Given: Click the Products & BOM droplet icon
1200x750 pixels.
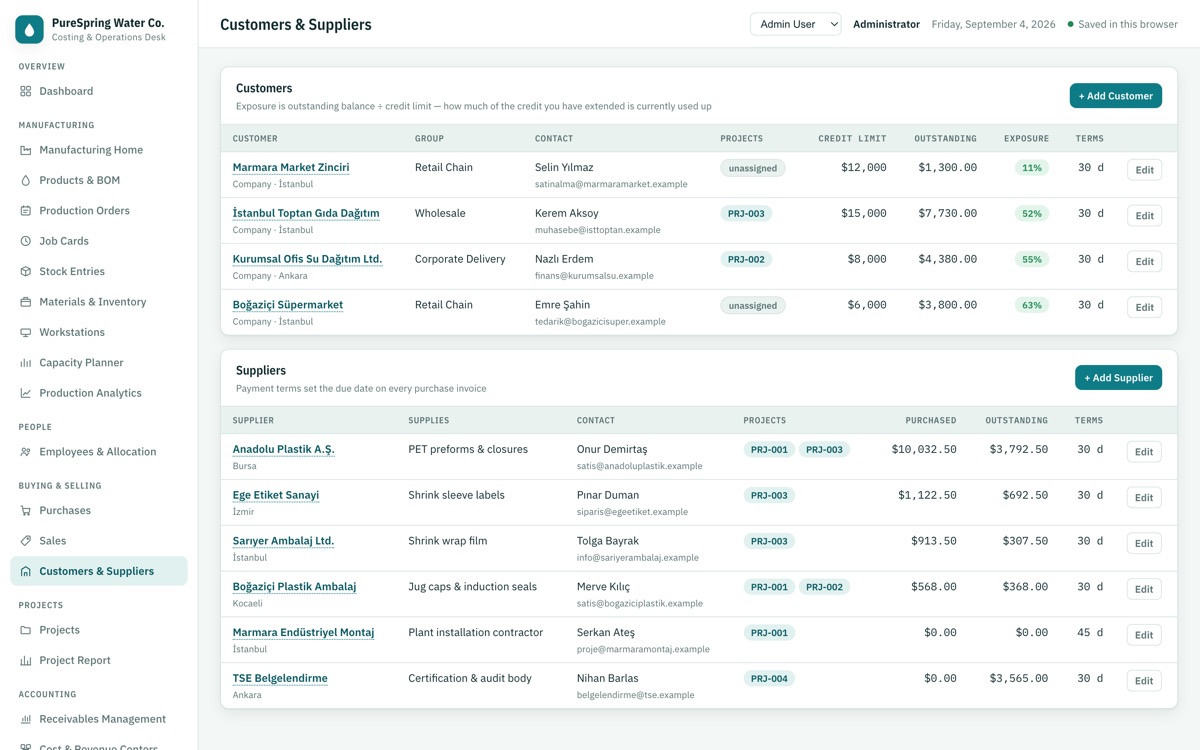Looking at the screenshot, I should coord(26,180).
